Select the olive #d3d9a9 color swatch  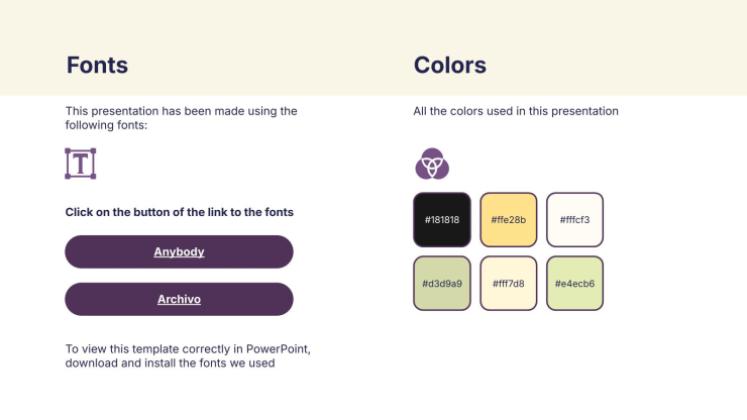pyautogui.click(x=442, y=283)
